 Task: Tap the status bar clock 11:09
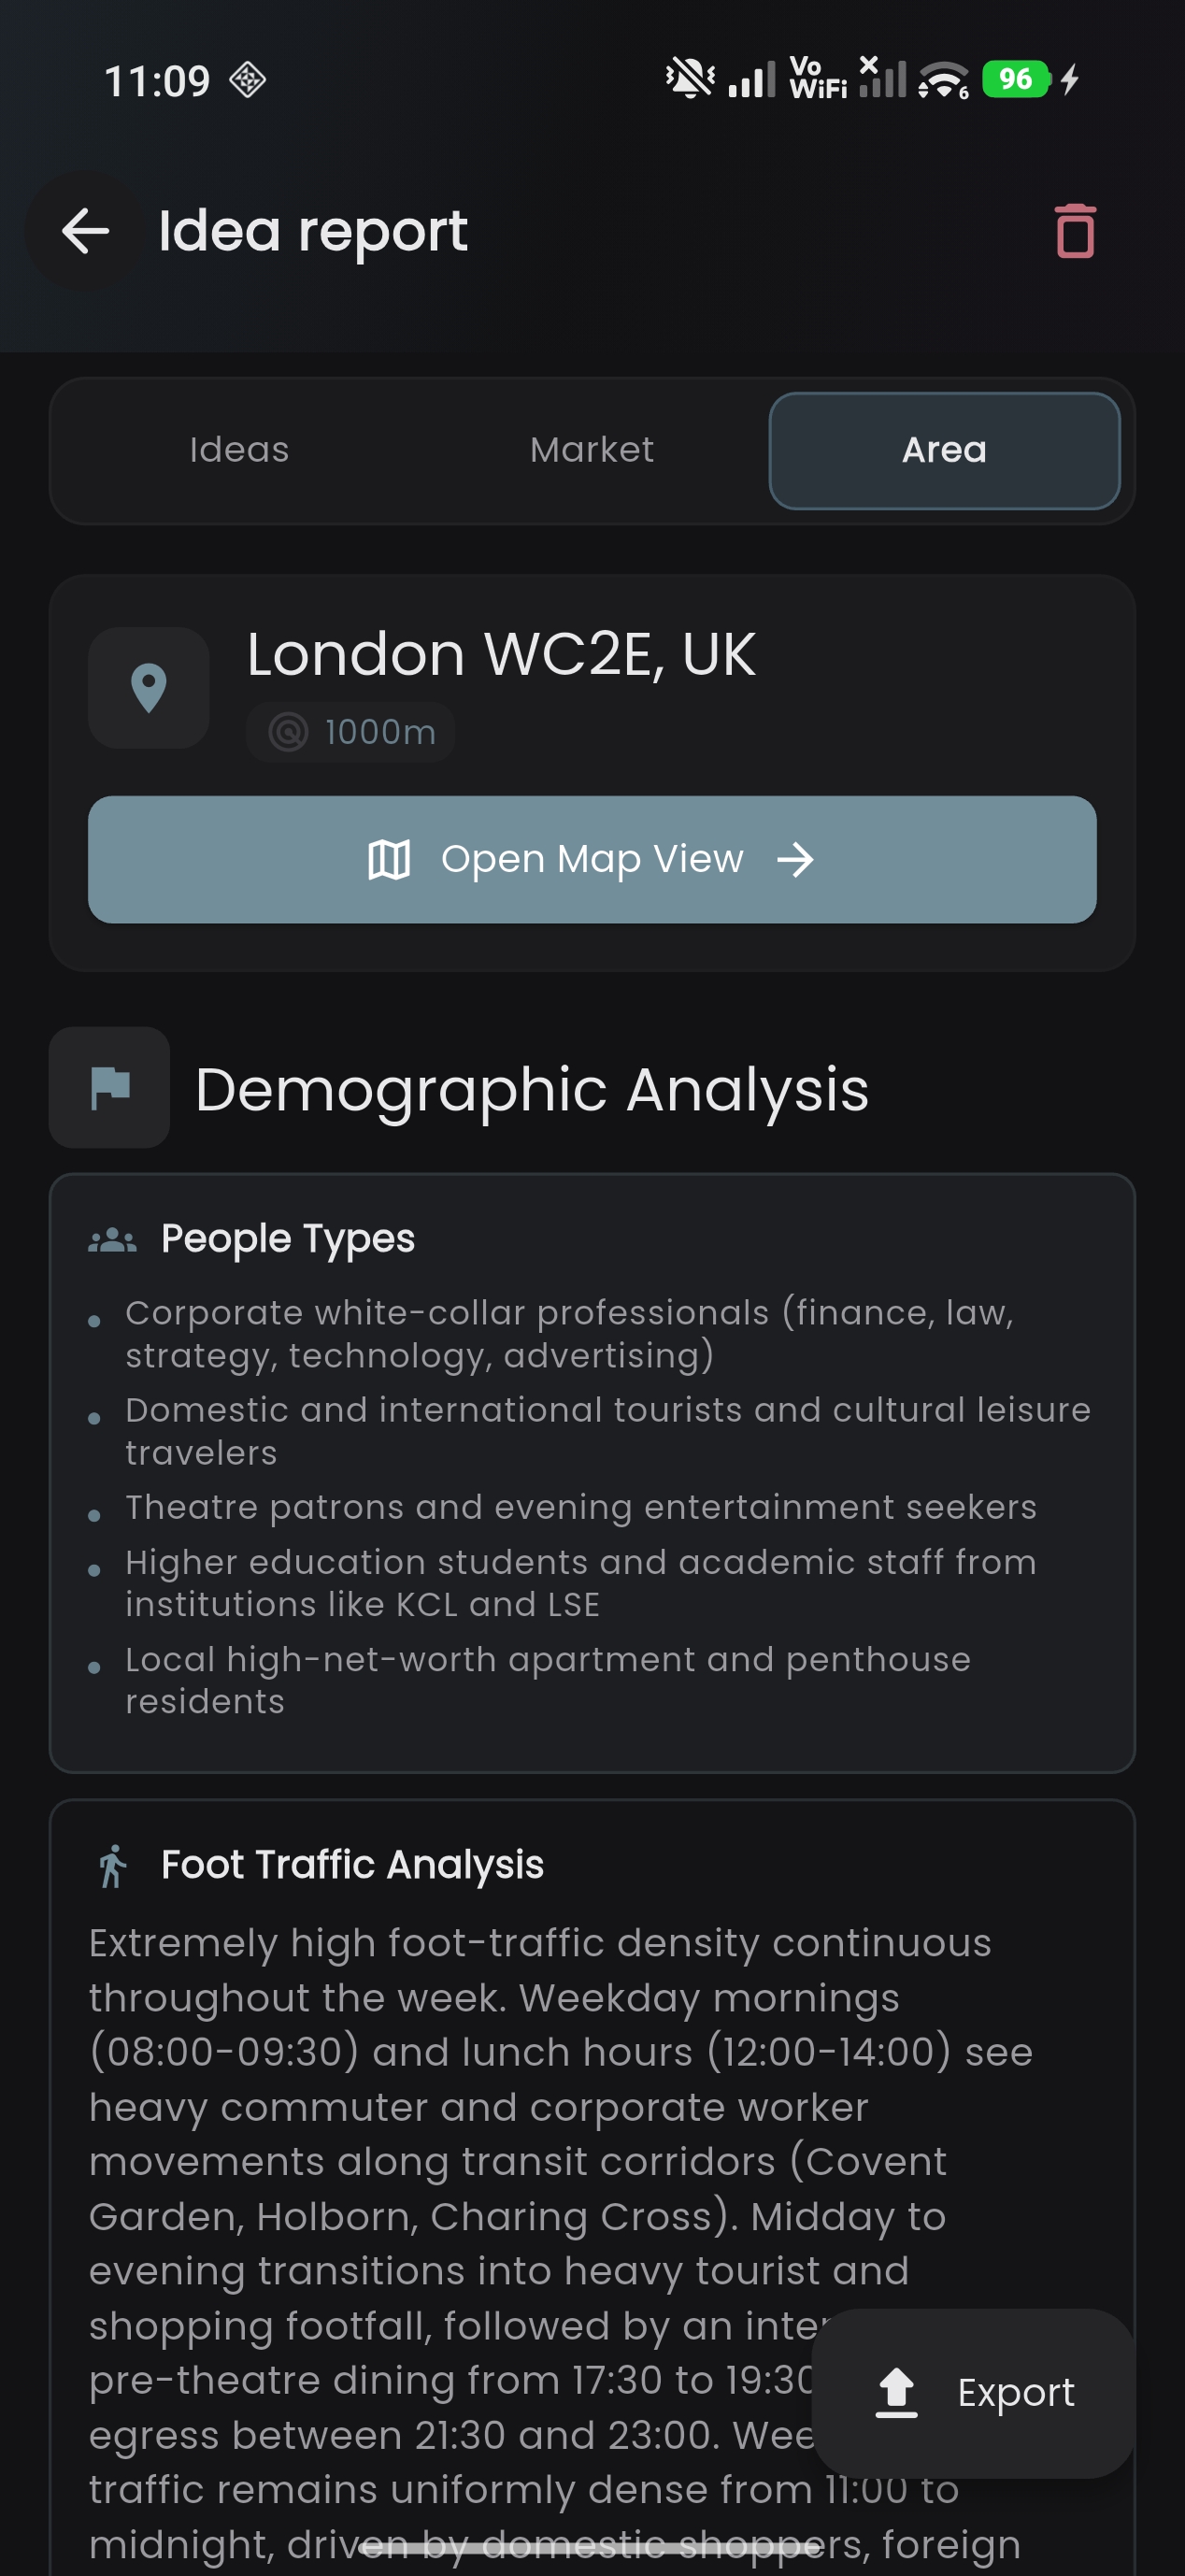tap(157, 81)
